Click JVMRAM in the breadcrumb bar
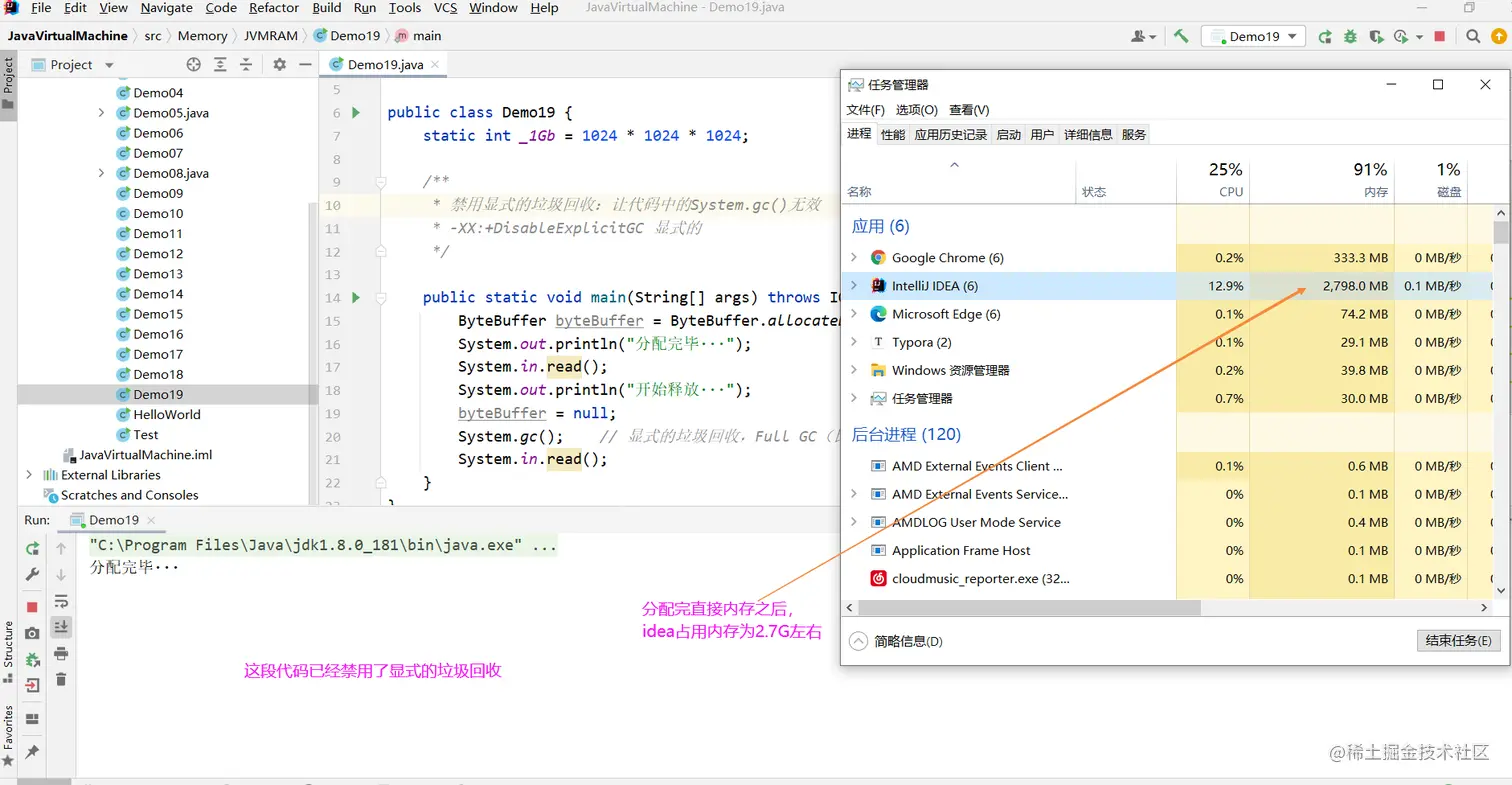Screen dimensions: 1512x785 pos(271,36)
